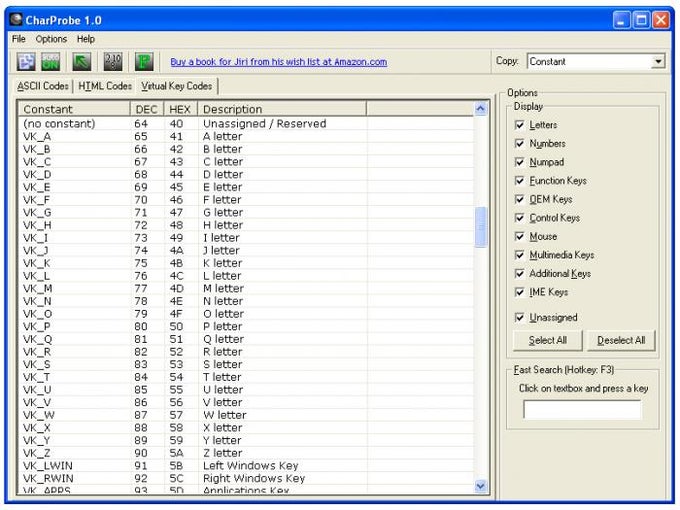Screen dimensions: 680x510
Task: Open the Options menu
Action: (51, 39)
